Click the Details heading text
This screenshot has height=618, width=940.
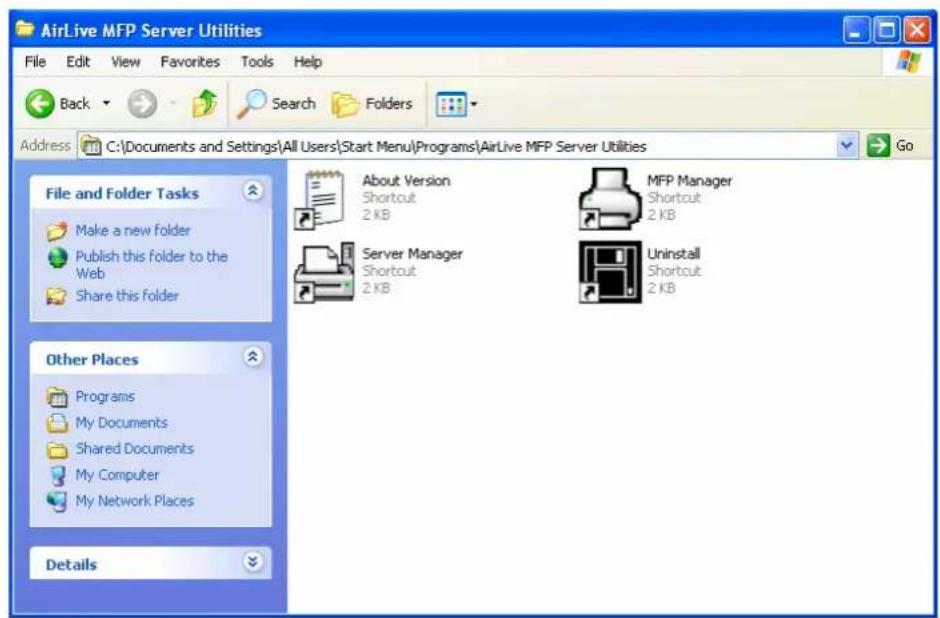click(x=71, y=565)
